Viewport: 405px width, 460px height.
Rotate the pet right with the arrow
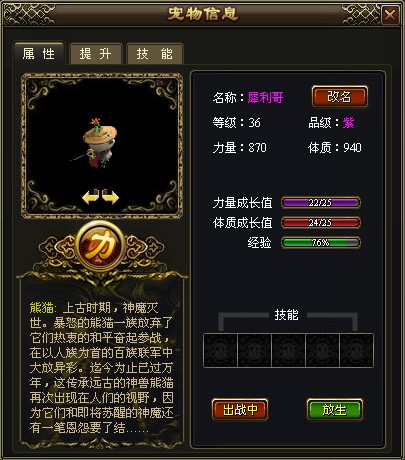pyautogui.click(x=110, y=197)
